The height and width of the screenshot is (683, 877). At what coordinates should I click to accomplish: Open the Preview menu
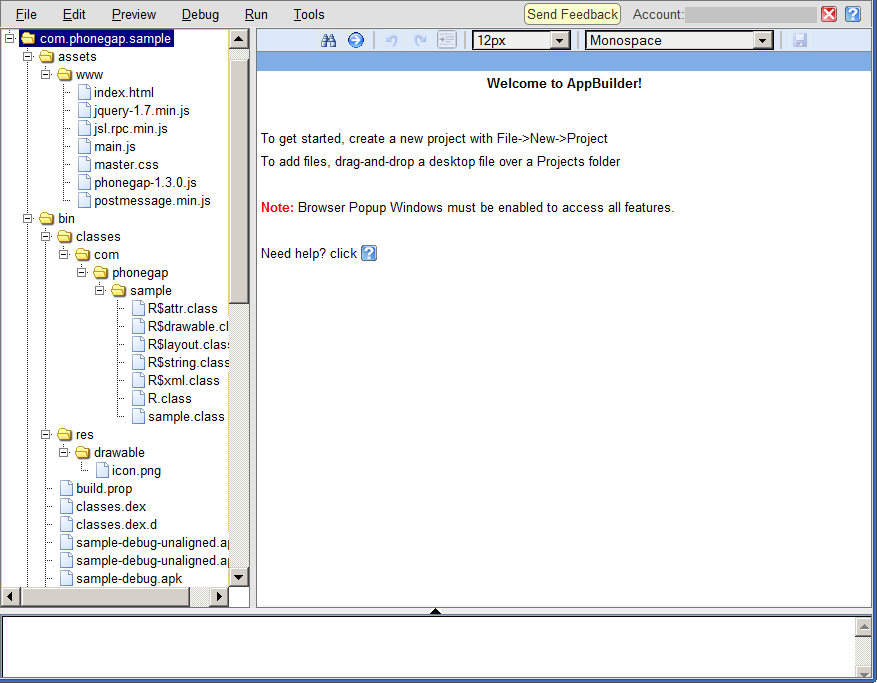pyautogui.click(x=134, y=15)
